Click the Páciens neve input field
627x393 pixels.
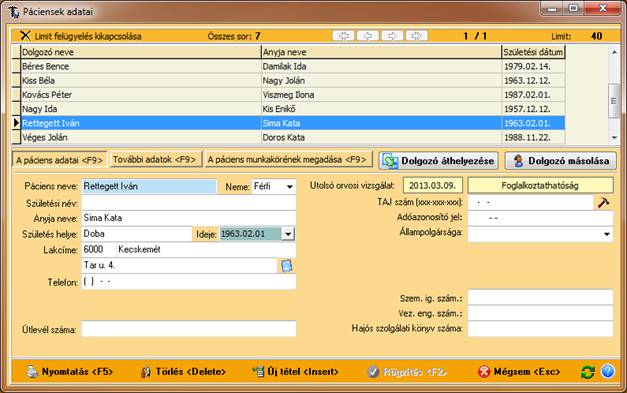(x=149, y=186)
